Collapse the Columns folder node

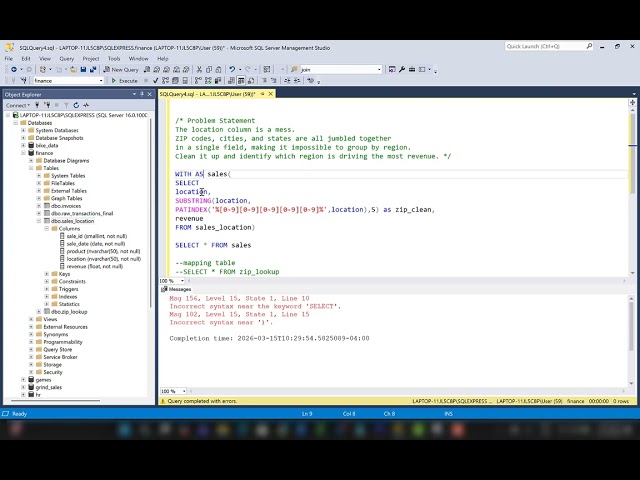pyautogui.click(x=47, y=229)
